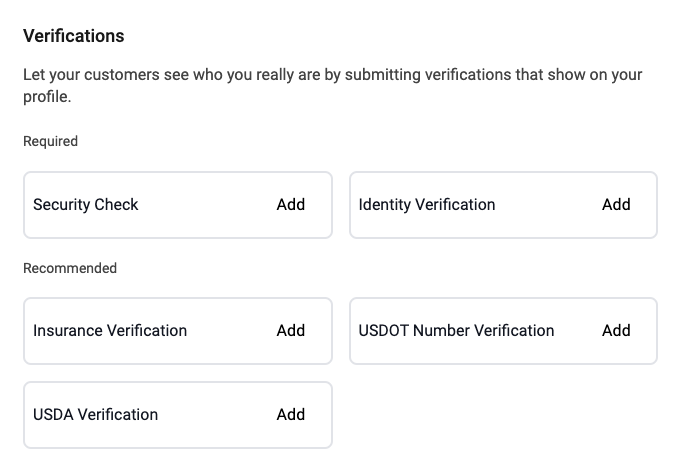The width and height of the screenshot is (681, 472).
Task: Click Add next to USDA Verification
Action: (x=291, y=415)
